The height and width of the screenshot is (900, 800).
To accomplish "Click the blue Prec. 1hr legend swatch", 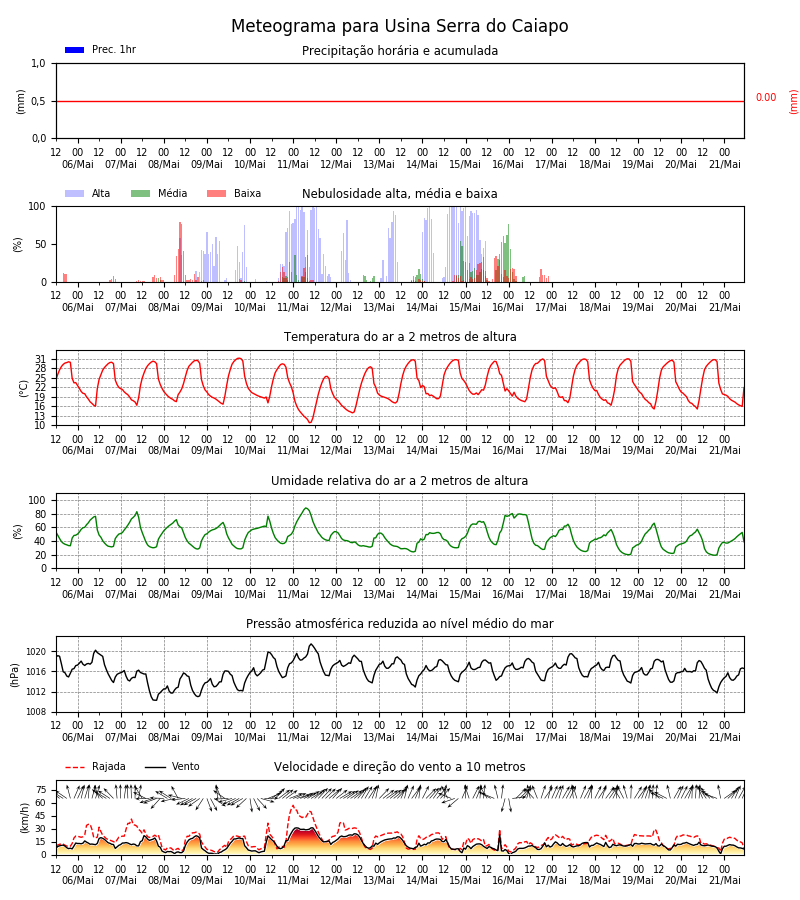I will point(75,50).
